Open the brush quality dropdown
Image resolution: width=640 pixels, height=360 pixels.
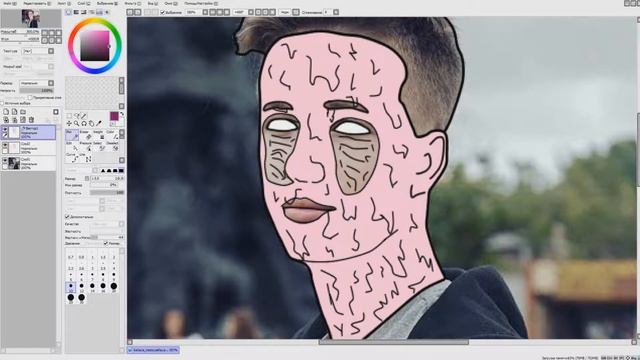pos(107,224)
